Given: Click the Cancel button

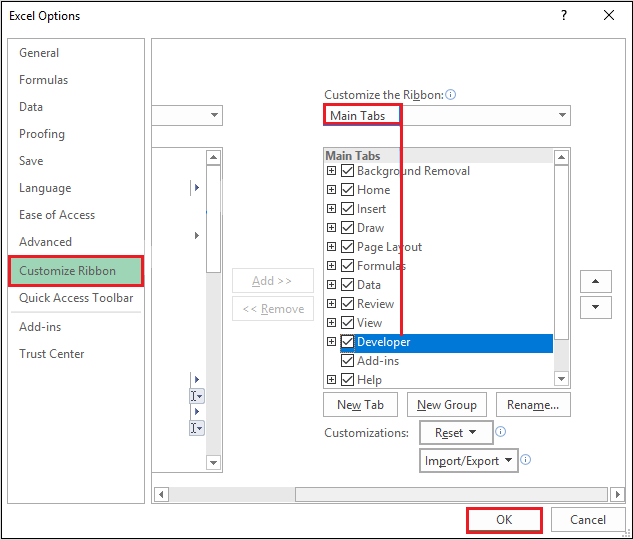Looking at the screenshot, I should point(588,520).
